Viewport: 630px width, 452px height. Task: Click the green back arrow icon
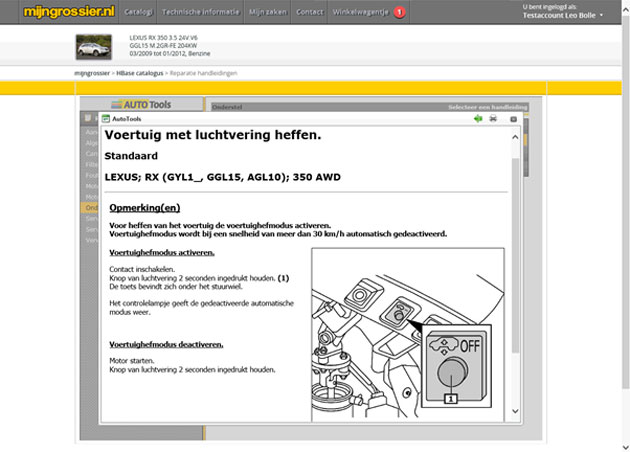(x=478, y=119)
